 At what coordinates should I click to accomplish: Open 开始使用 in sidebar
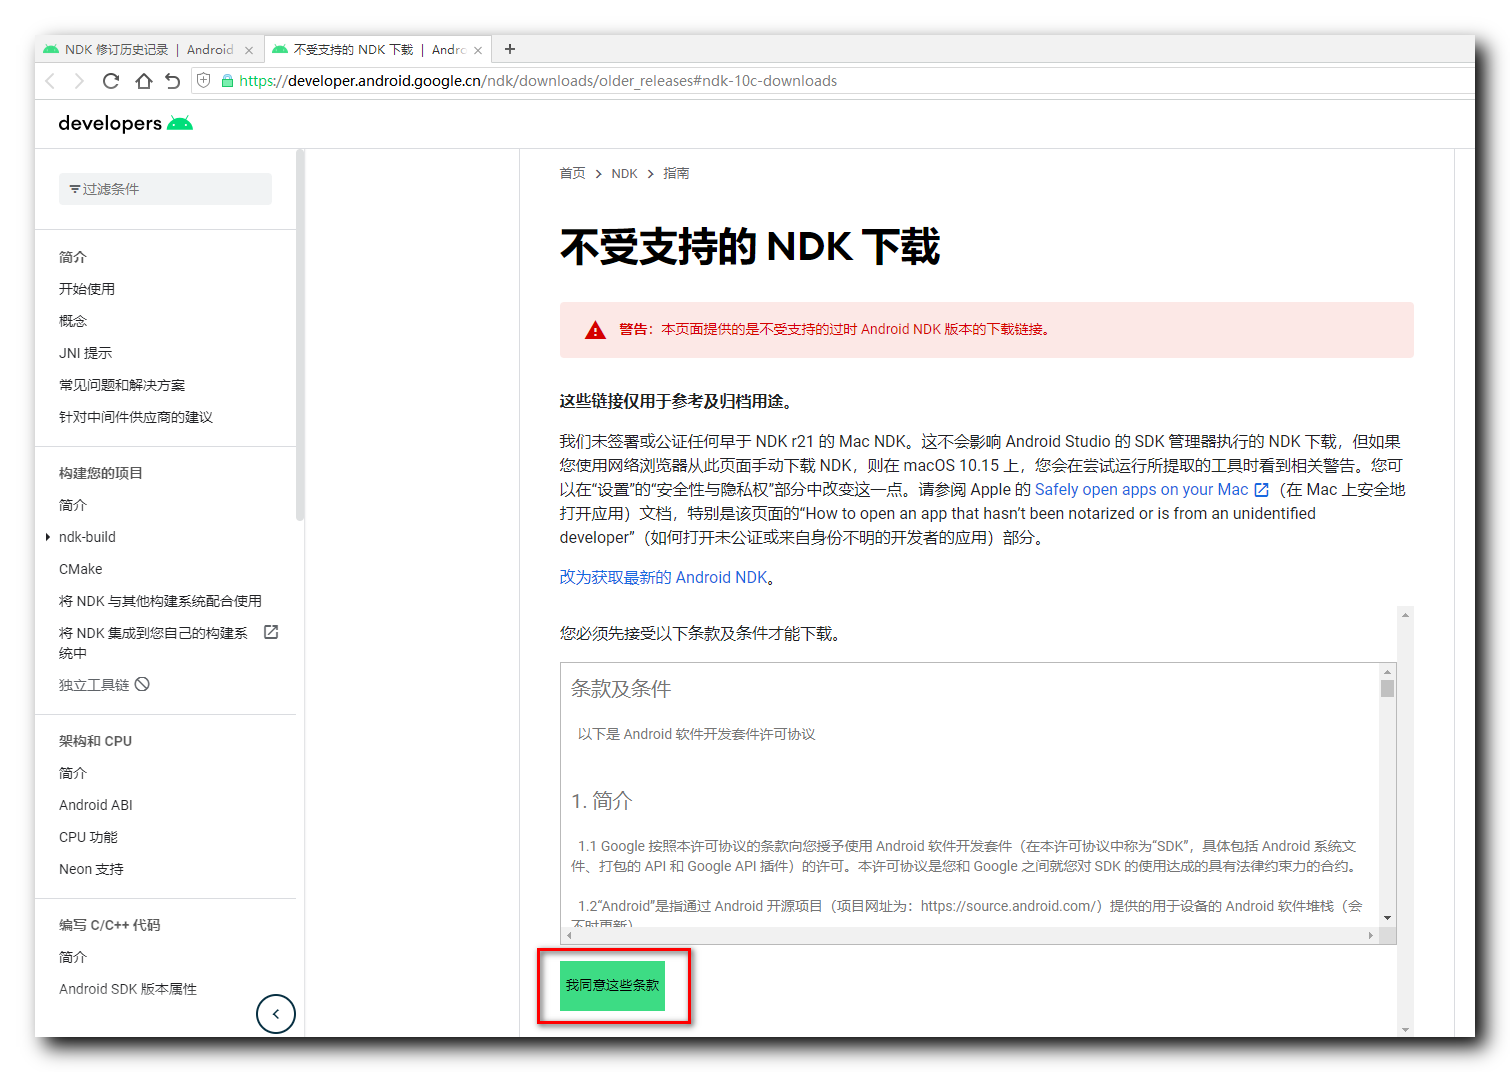pyautogui.click(x=87, y=289)
